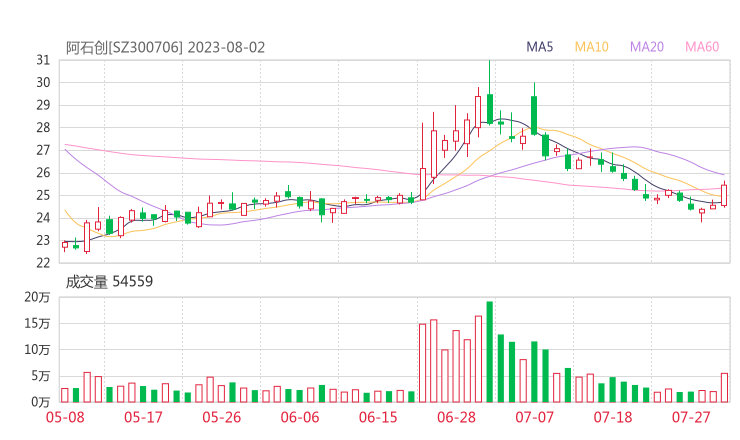Click the 成交量 54559 volume label
Image resolution: width=740 pixels, height=440 pixels.
tap(109, 282)
